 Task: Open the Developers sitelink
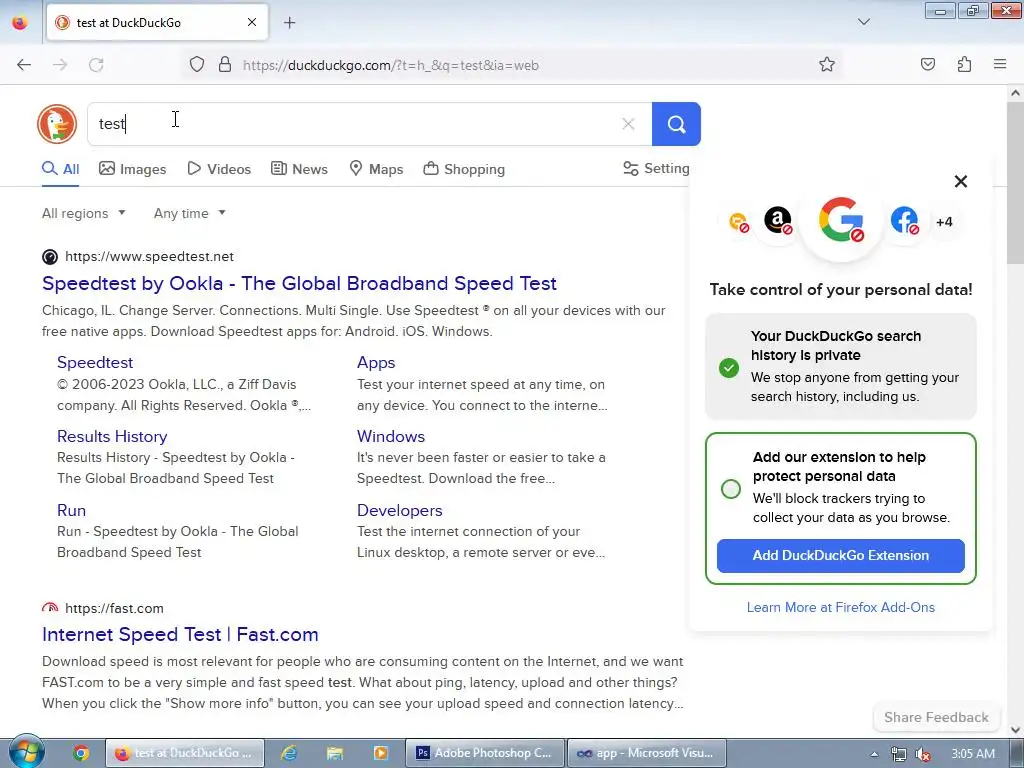[399, 510]
